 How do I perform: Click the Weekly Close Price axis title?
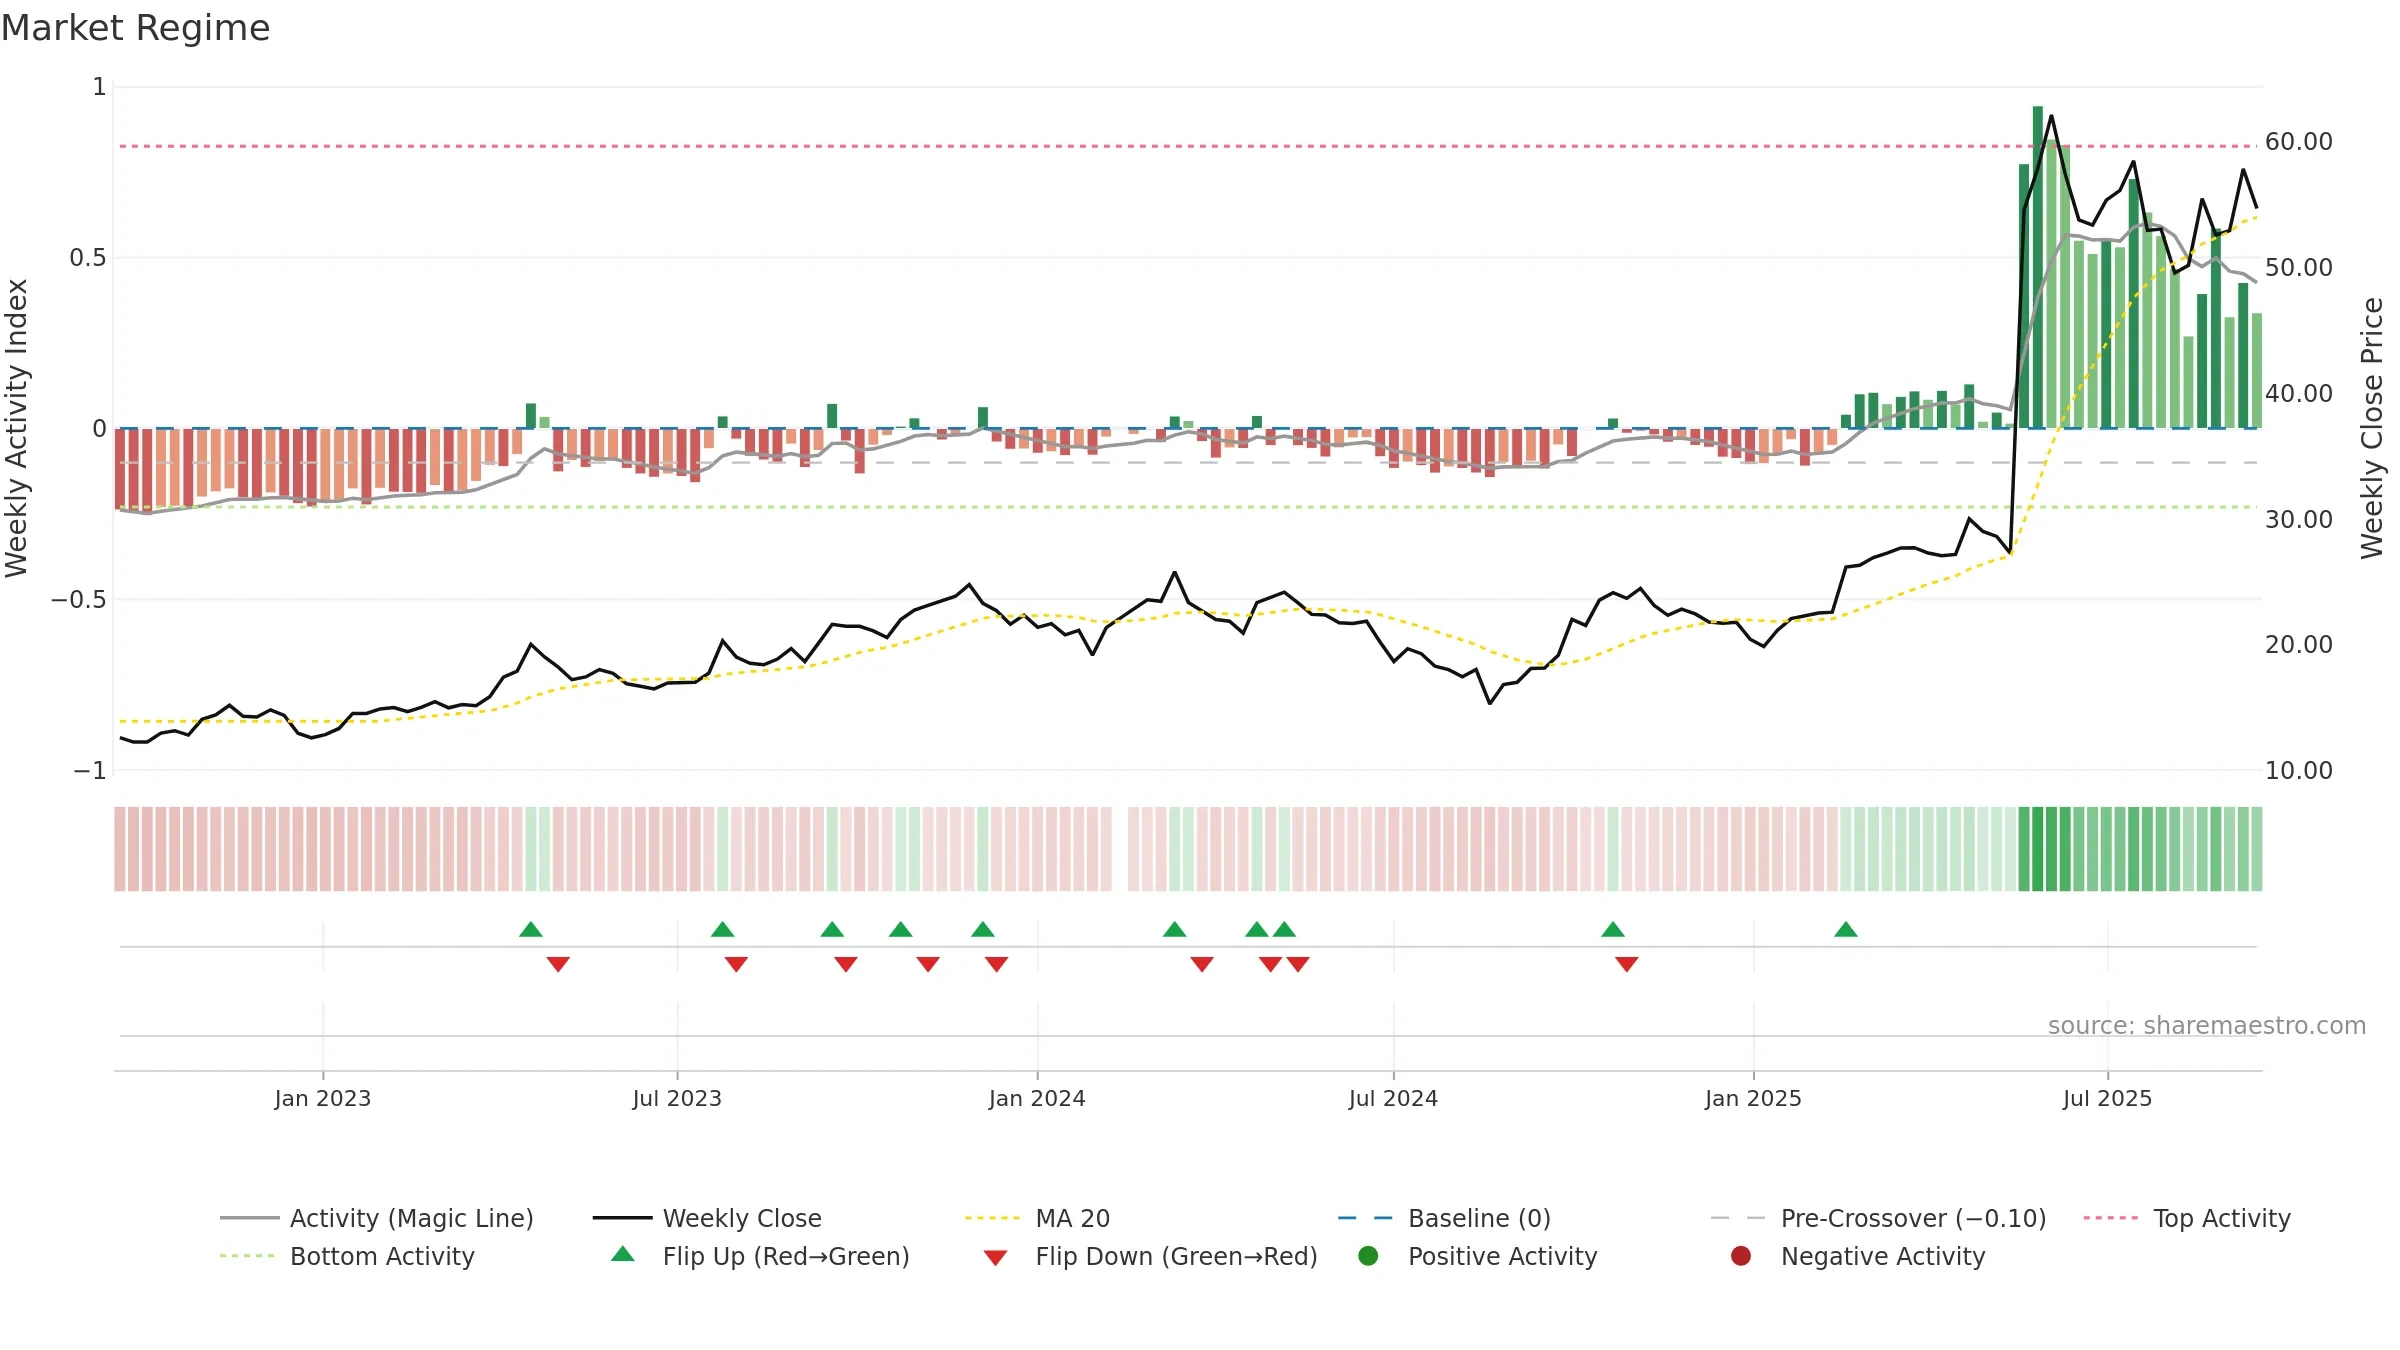coord(2372,428)
